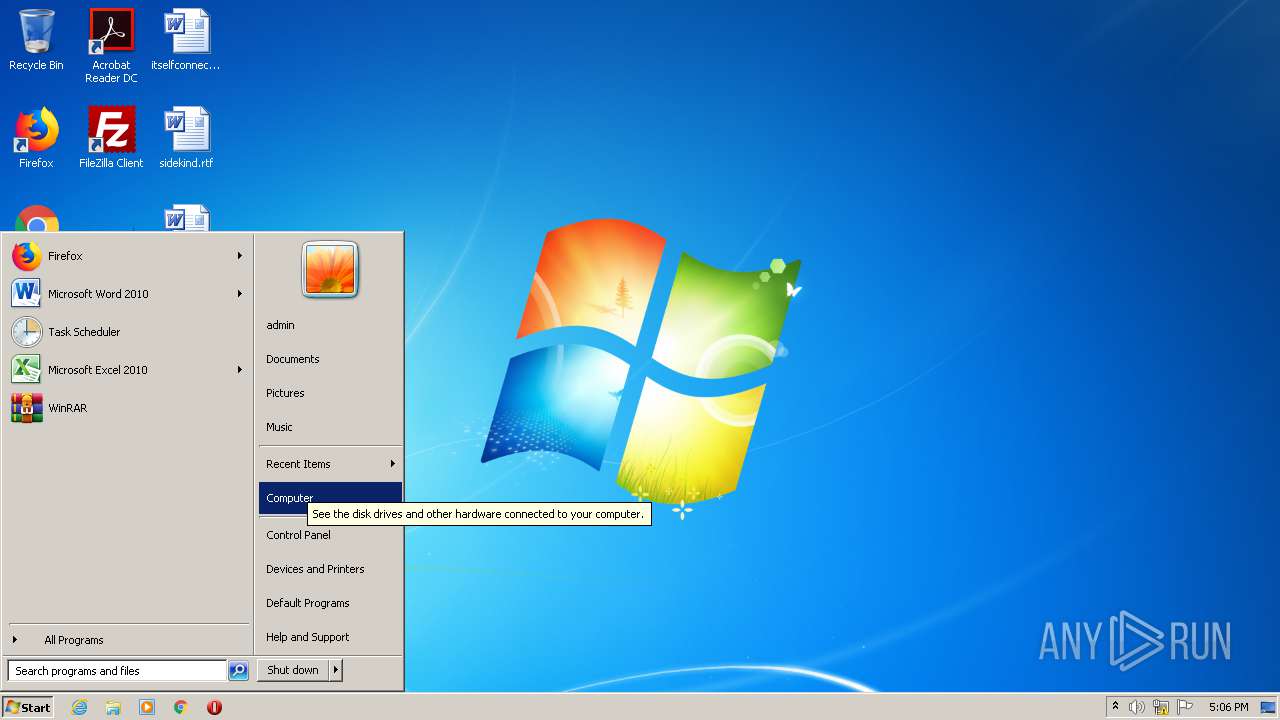Open the admin personal folder
This screenshot has width=1280, height=720.
[x=330, y=325]
